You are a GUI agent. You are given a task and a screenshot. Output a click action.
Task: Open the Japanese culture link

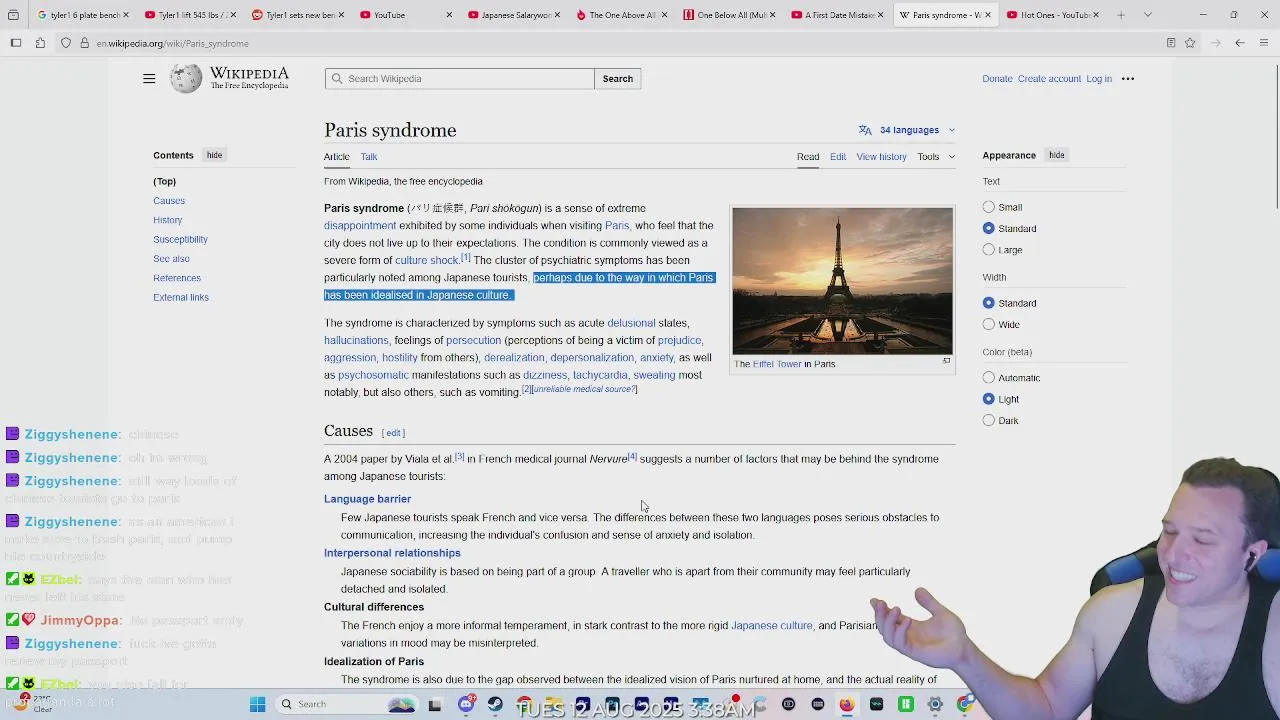click(x=771, y=626)
